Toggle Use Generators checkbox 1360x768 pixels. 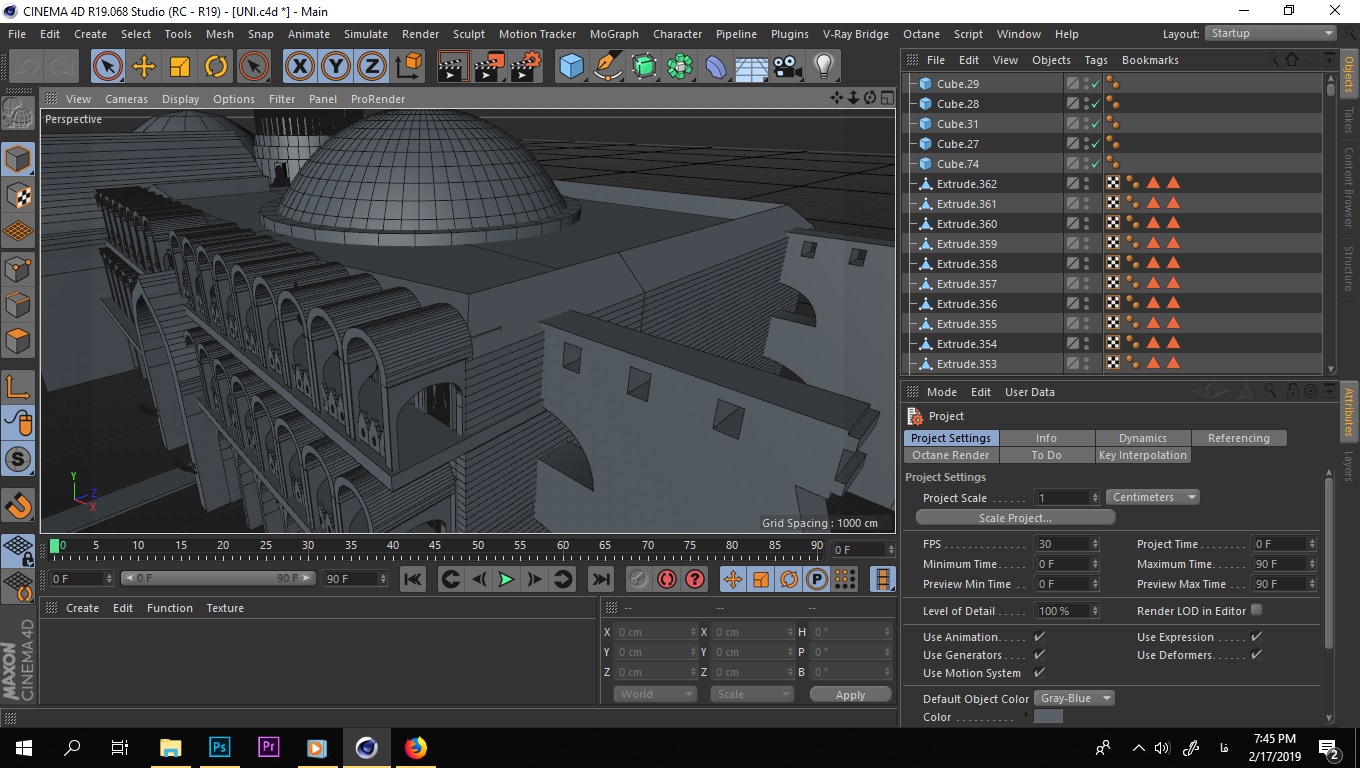[1039, 655]
